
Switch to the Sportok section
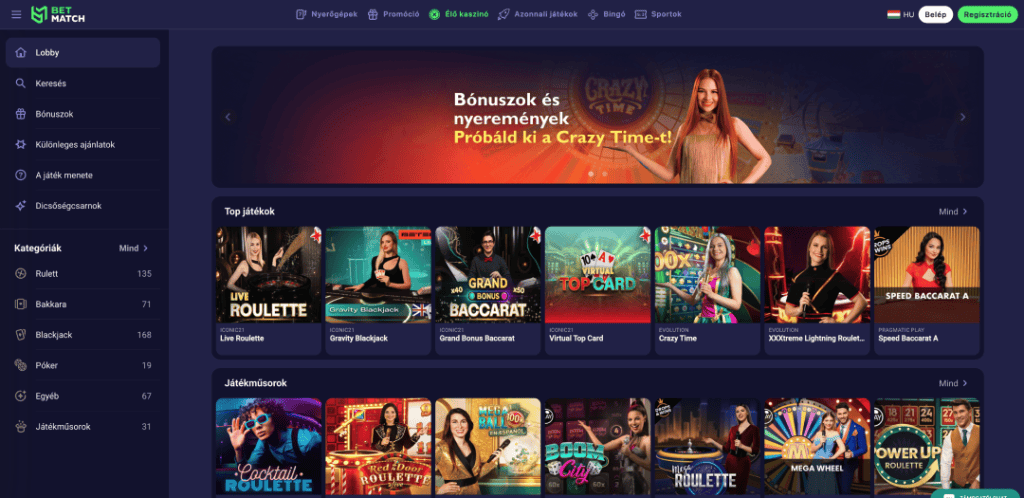pos(658,14)
